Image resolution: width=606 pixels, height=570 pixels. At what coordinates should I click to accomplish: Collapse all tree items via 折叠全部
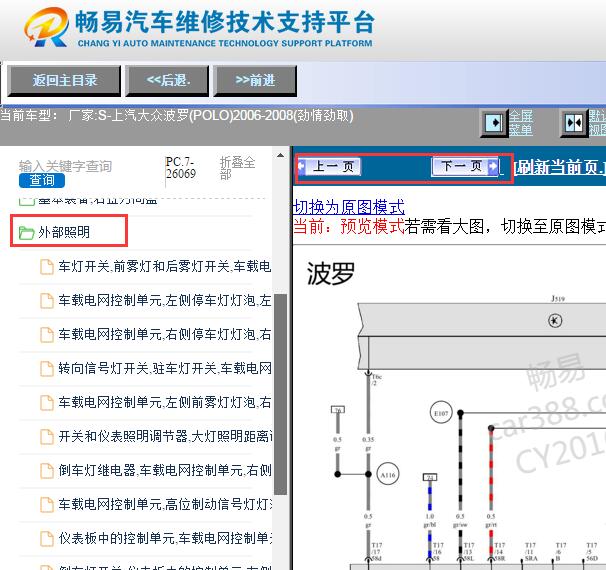[x=237, y=168]
